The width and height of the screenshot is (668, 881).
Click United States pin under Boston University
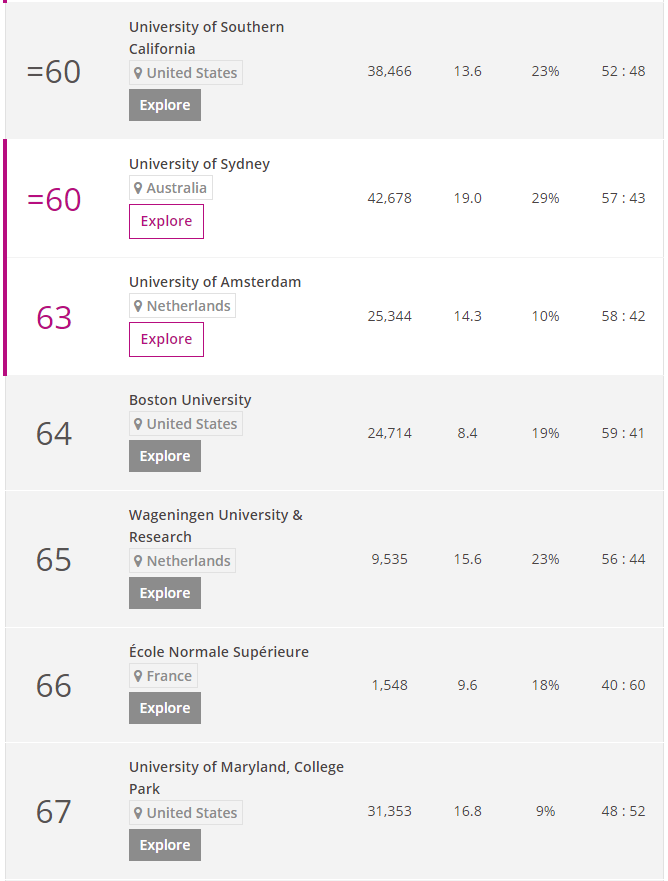click(x=138, y=424)
